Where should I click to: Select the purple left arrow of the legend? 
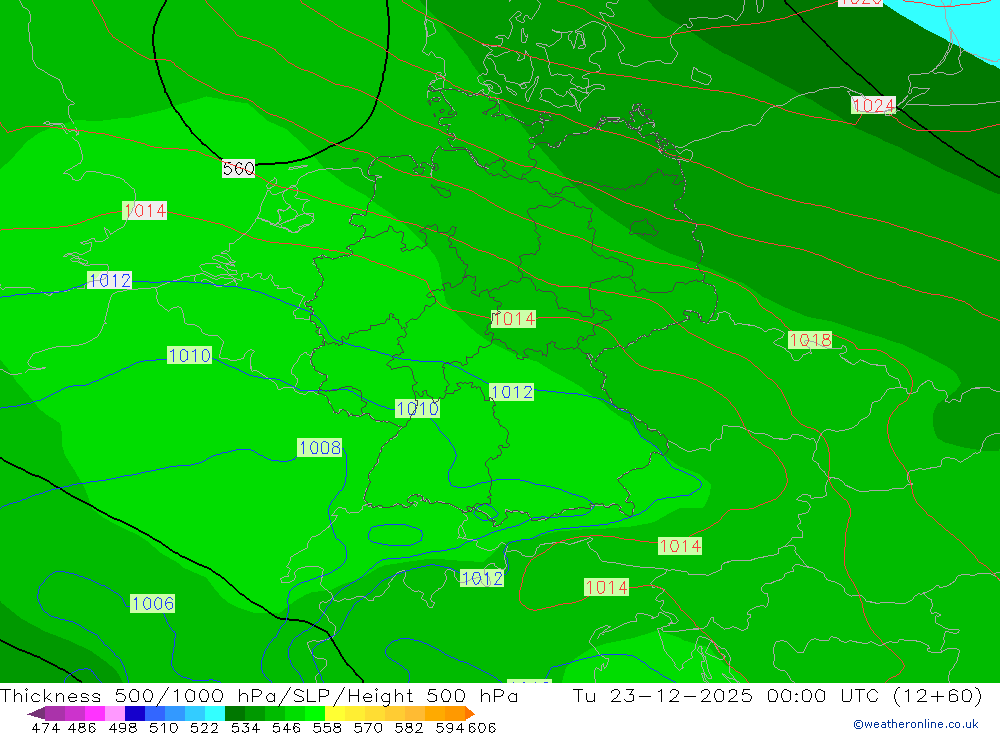click(x=36, y=713)
